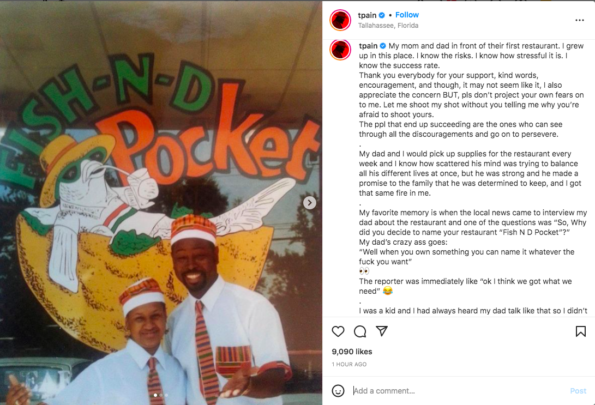Viewport: 595px width, 405px height.
Task: View the Tallahassee, Florida location page
Action: pos(388,25)
